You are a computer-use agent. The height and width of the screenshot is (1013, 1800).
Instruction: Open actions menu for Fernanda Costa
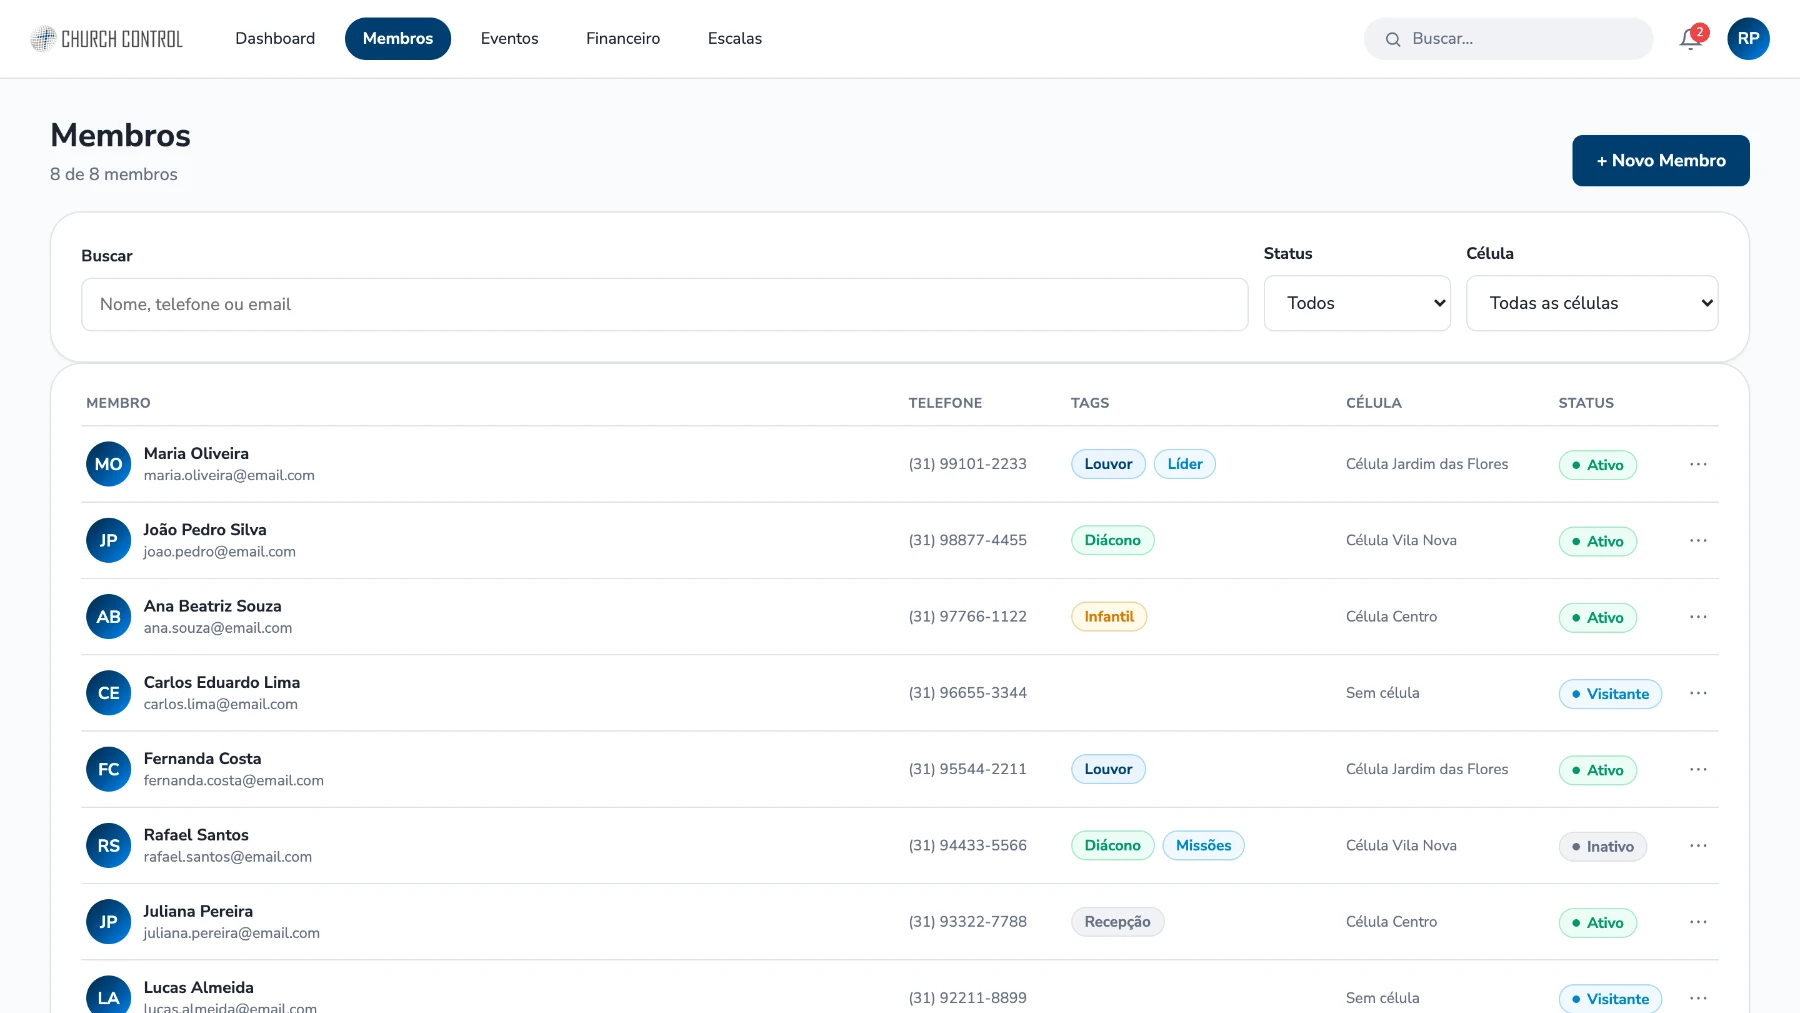[x=1698, y=769]
